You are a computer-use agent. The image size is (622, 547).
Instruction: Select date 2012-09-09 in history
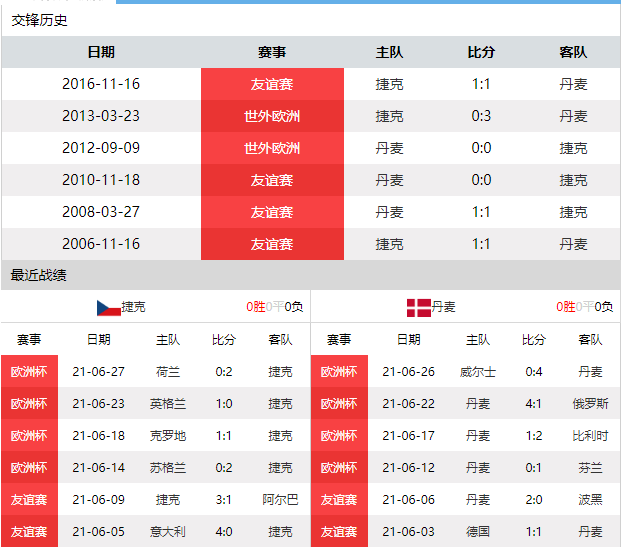[101, 148]
